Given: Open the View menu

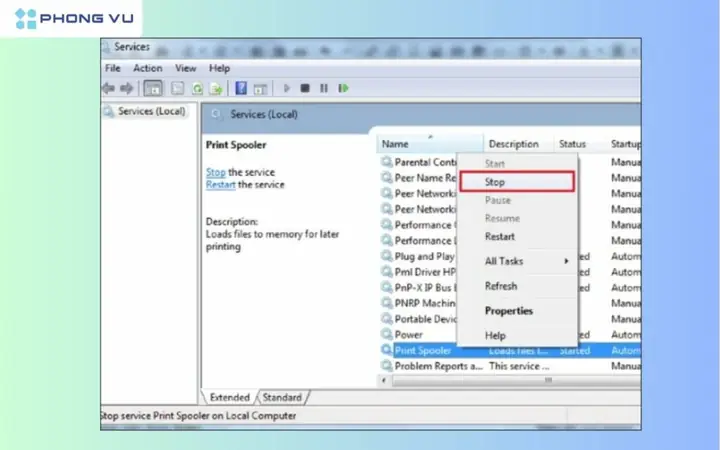Looking at the screenshot, I should click(186, 68).
